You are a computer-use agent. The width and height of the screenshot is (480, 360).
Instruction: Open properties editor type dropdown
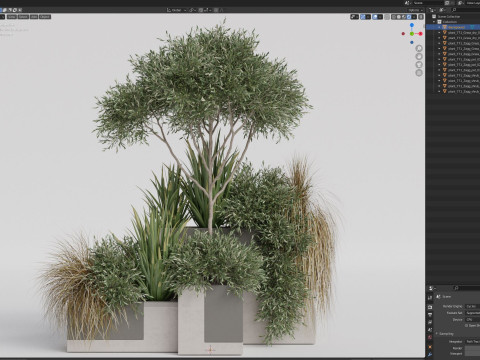point(432,288)
